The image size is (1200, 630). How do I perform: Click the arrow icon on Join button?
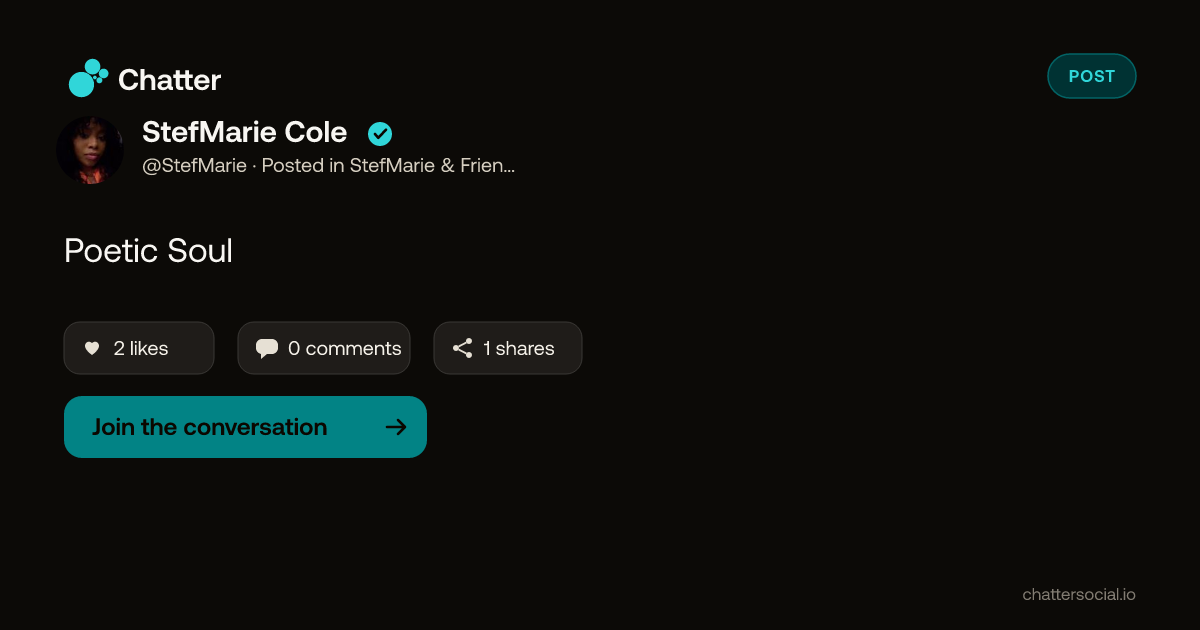click(x=396, y=427)
